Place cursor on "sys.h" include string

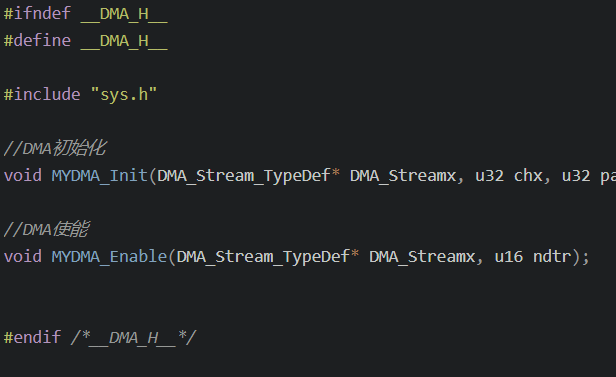(x=124, y=95)
